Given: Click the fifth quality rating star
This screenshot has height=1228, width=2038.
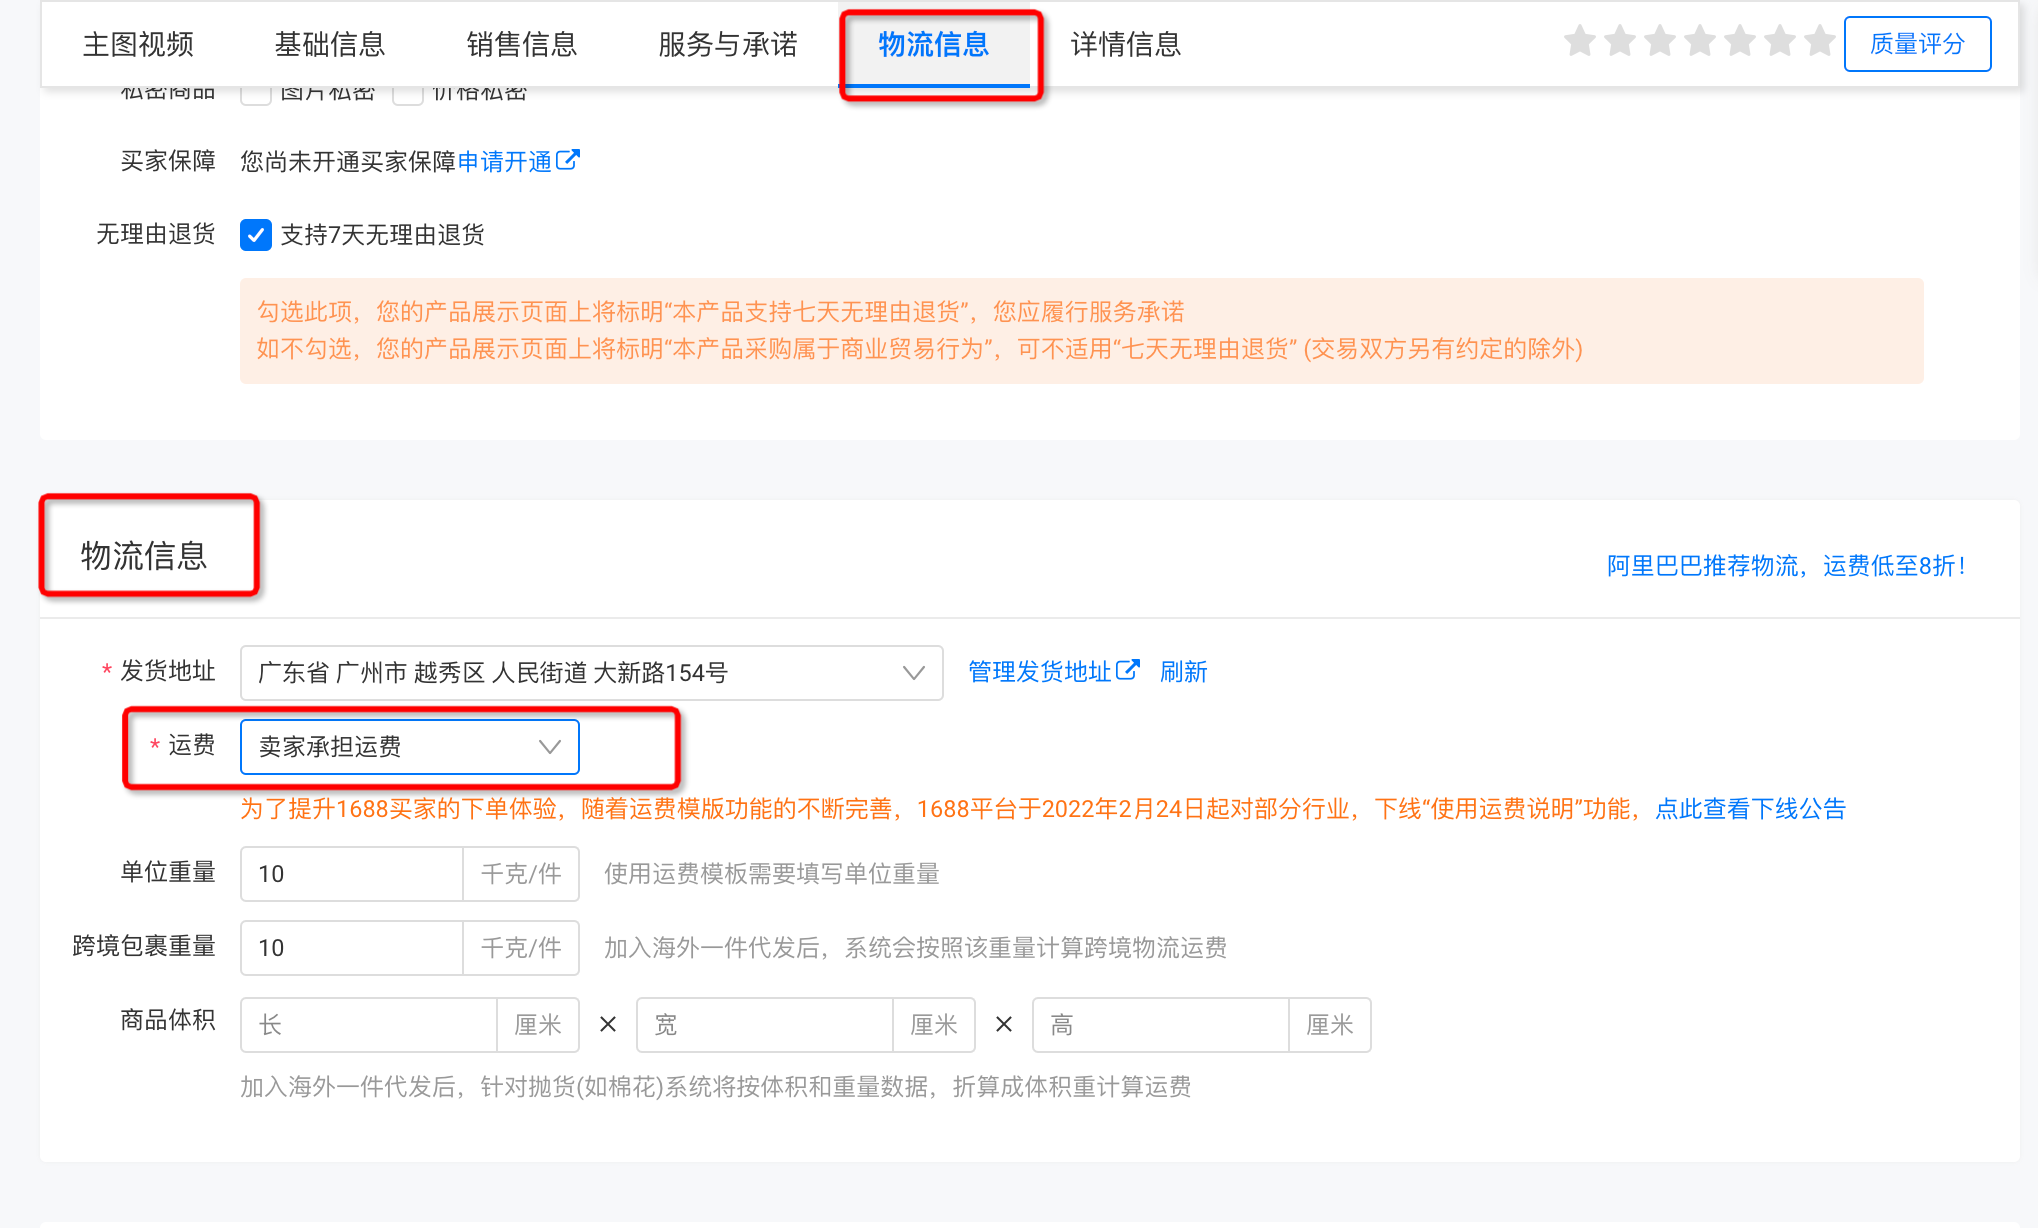Looking at the screenshot, I should click(x=1738, y=41).
